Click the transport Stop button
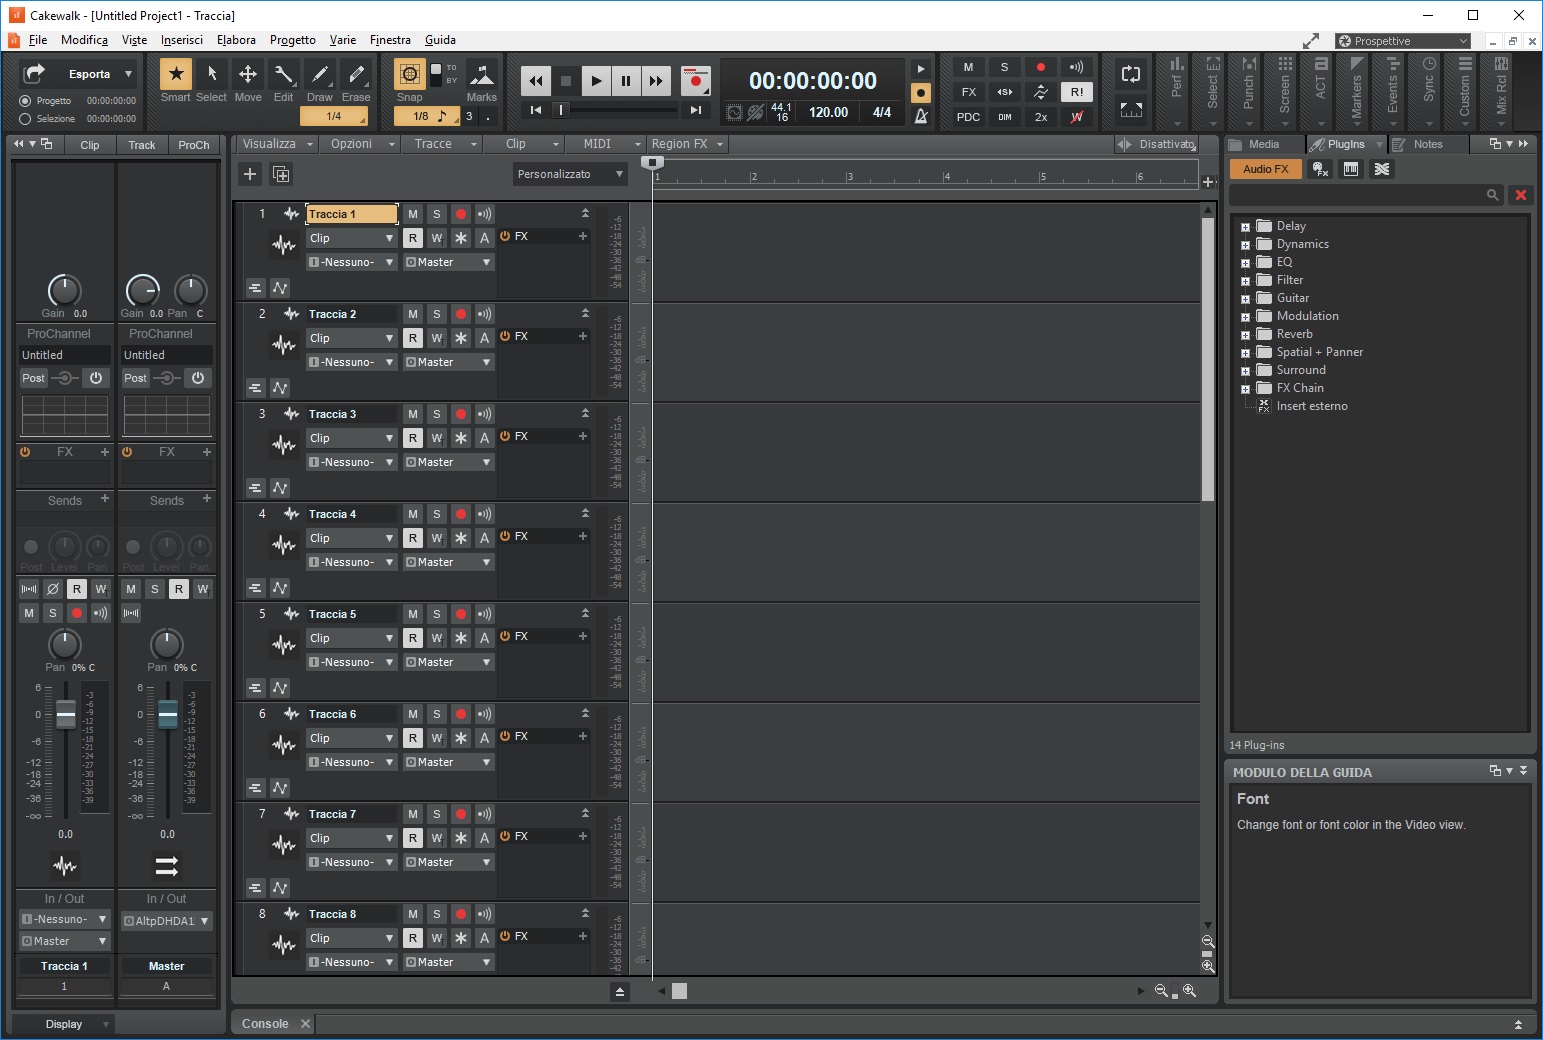Screen dimensions: 1543x1040 566,81
